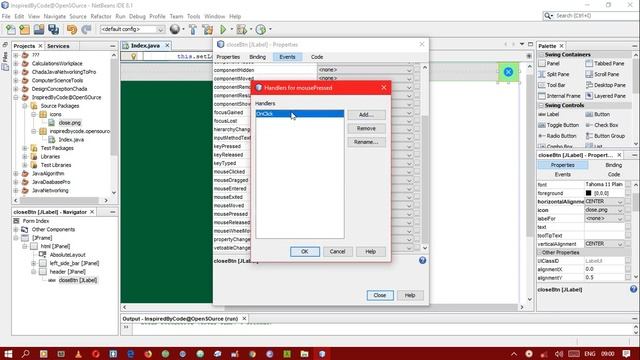
Task: Switch to Binding tab in Properties dialog
Action: coord(257,57)
